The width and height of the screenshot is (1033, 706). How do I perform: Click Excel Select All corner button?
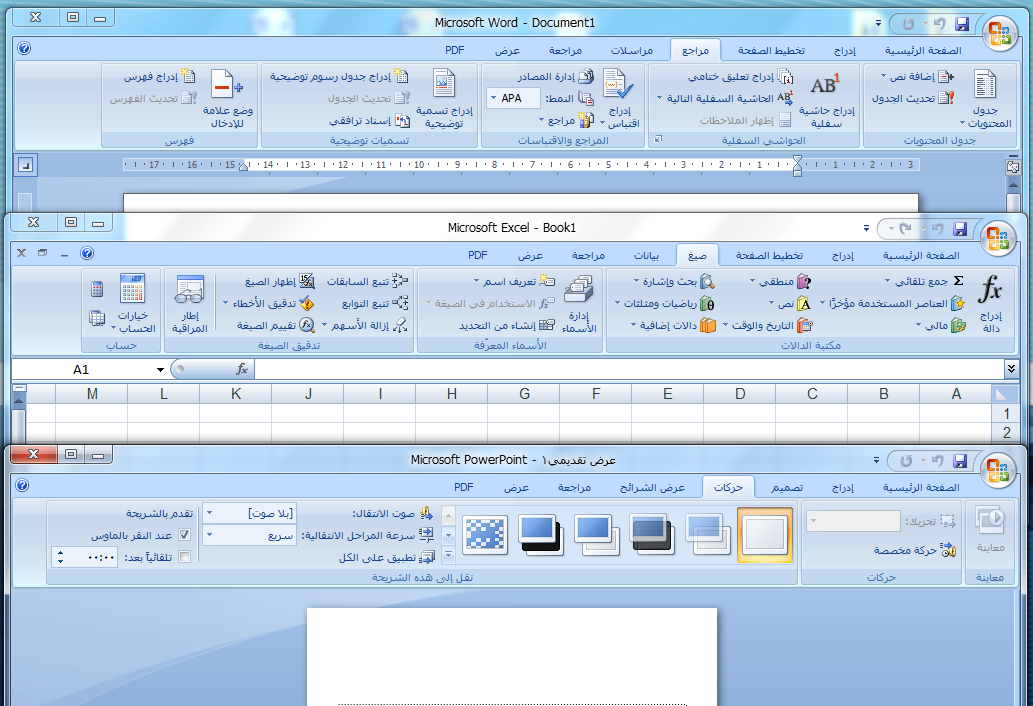pos(1004,394)
